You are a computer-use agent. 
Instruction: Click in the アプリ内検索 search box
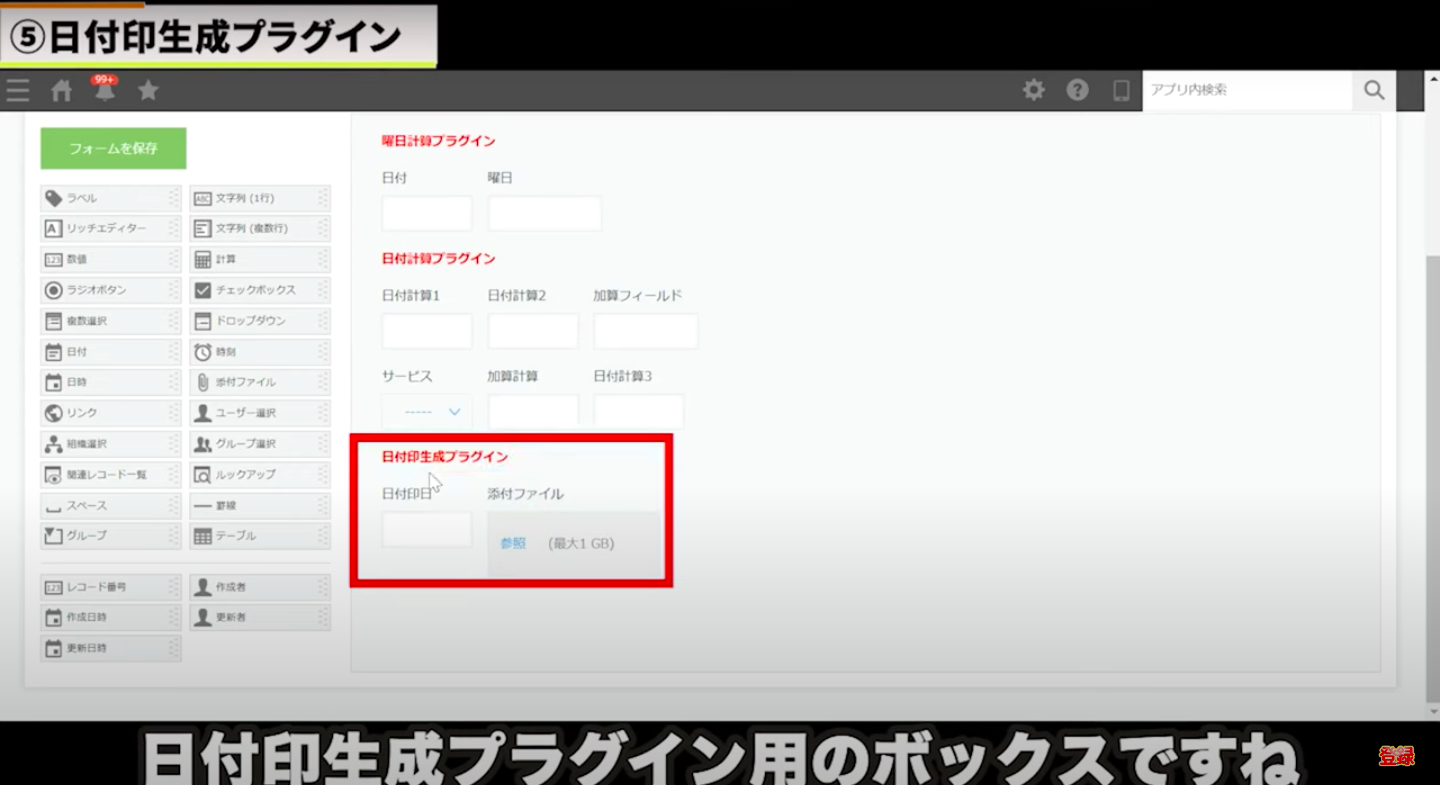[1246, 90]
